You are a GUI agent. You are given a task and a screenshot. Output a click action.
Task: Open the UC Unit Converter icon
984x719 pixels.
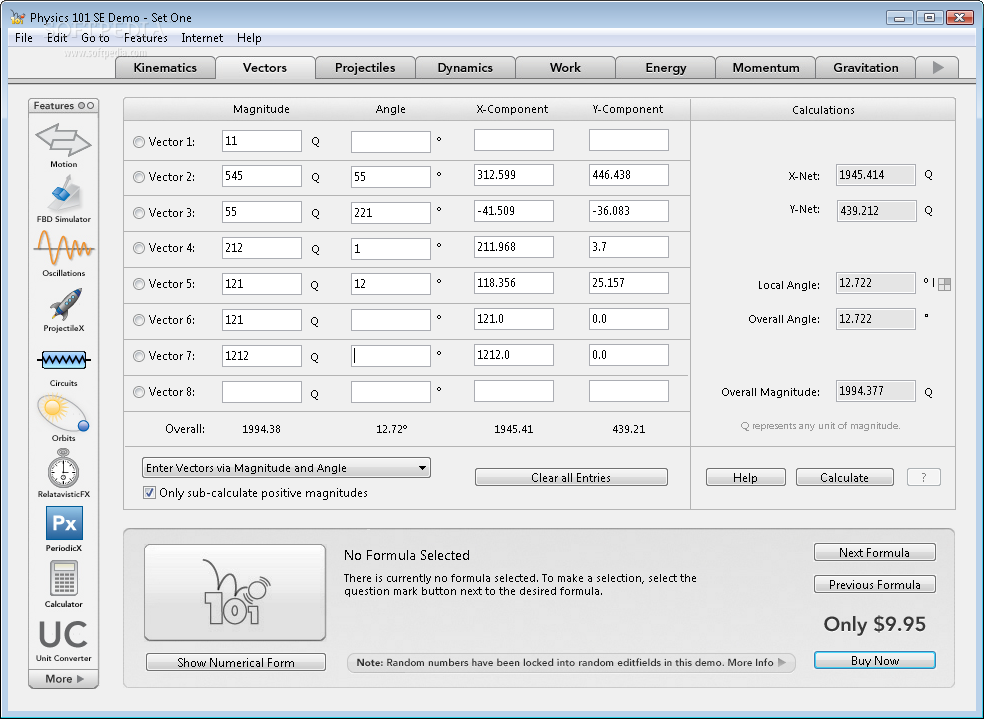63,635
